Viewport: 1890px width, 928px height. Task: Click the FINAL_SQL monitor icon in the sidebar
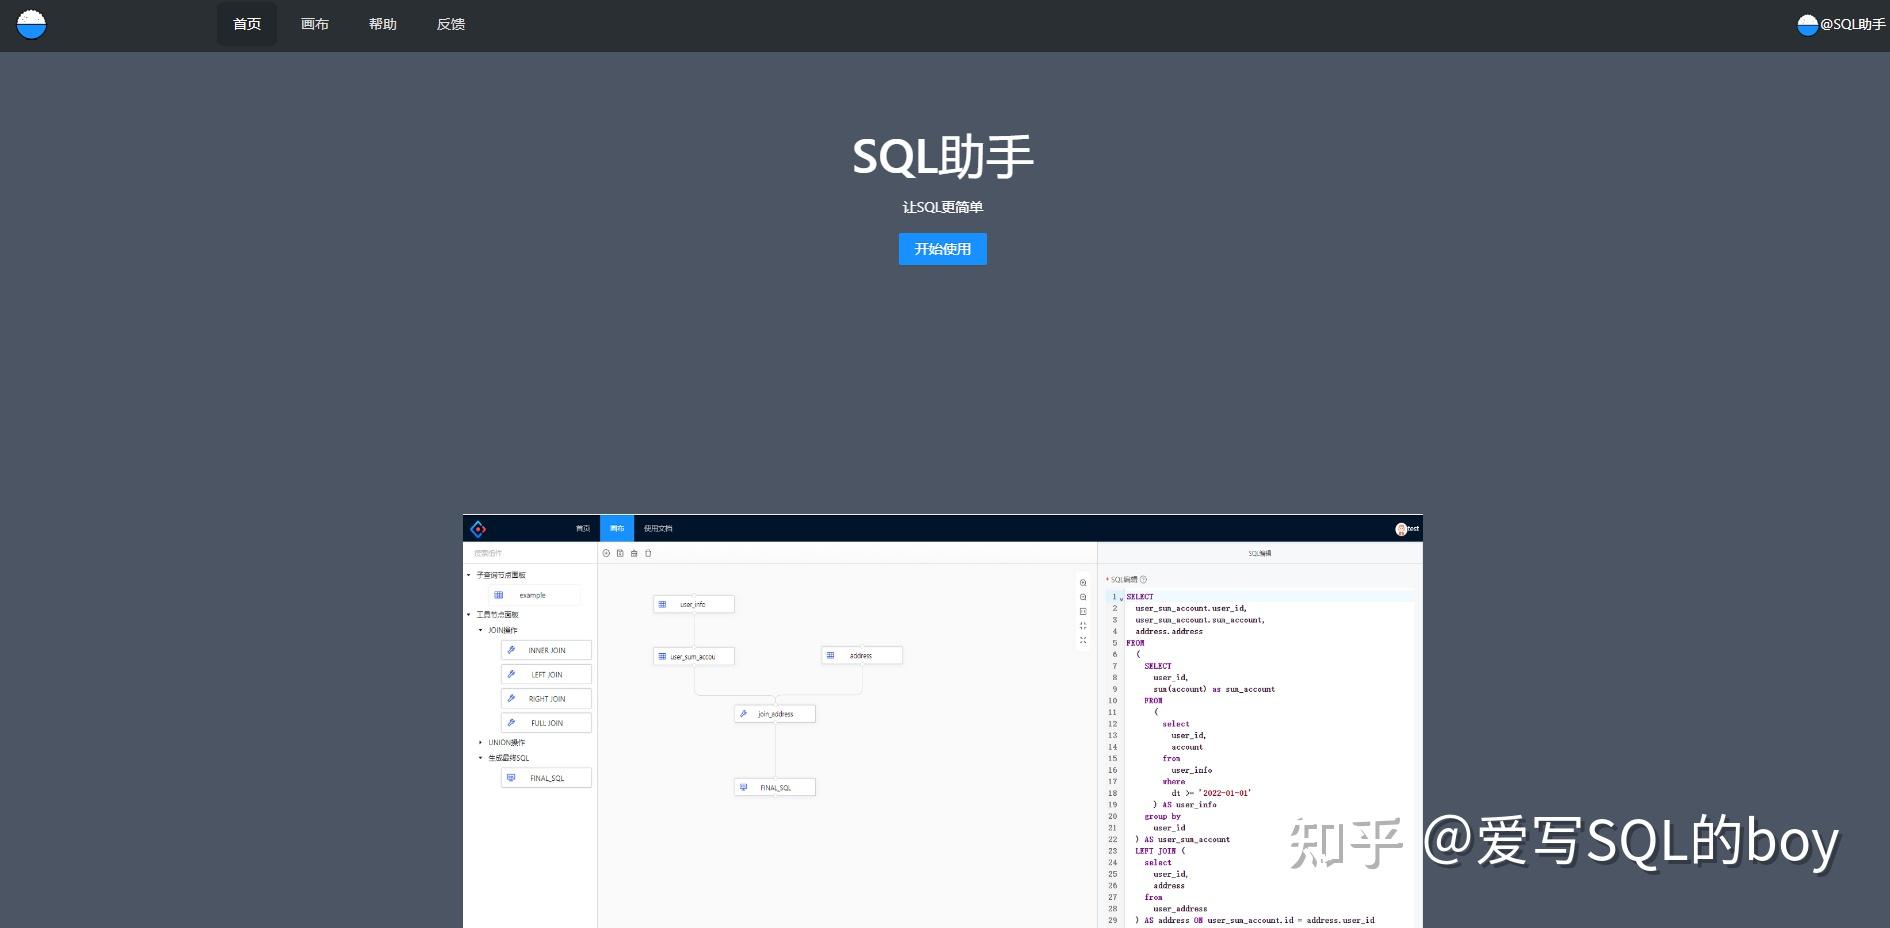(511, 777)
